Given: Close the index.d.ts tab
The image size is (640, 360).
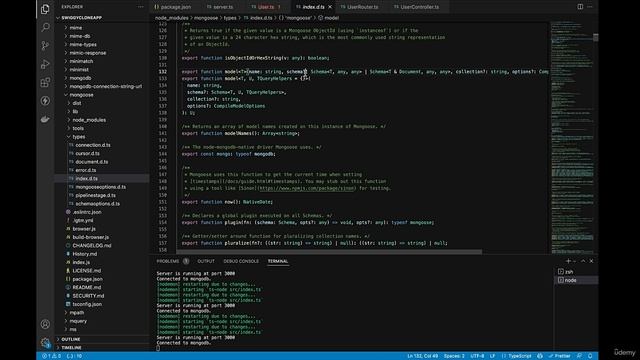Looking at the screenshot, I should [x=330, y=7].
